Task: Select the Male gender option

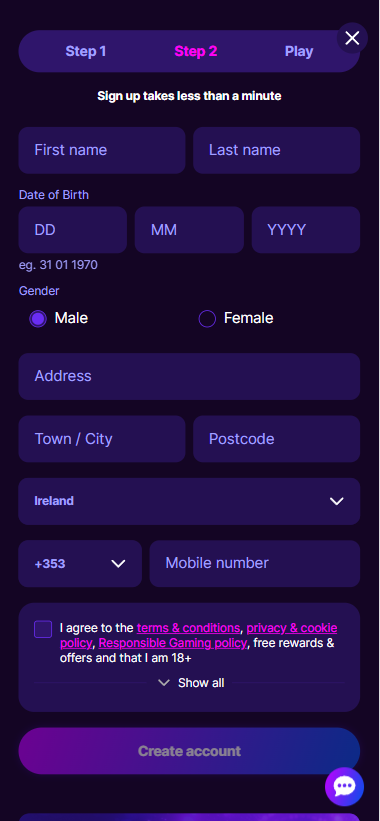Action: click(59, 318)
